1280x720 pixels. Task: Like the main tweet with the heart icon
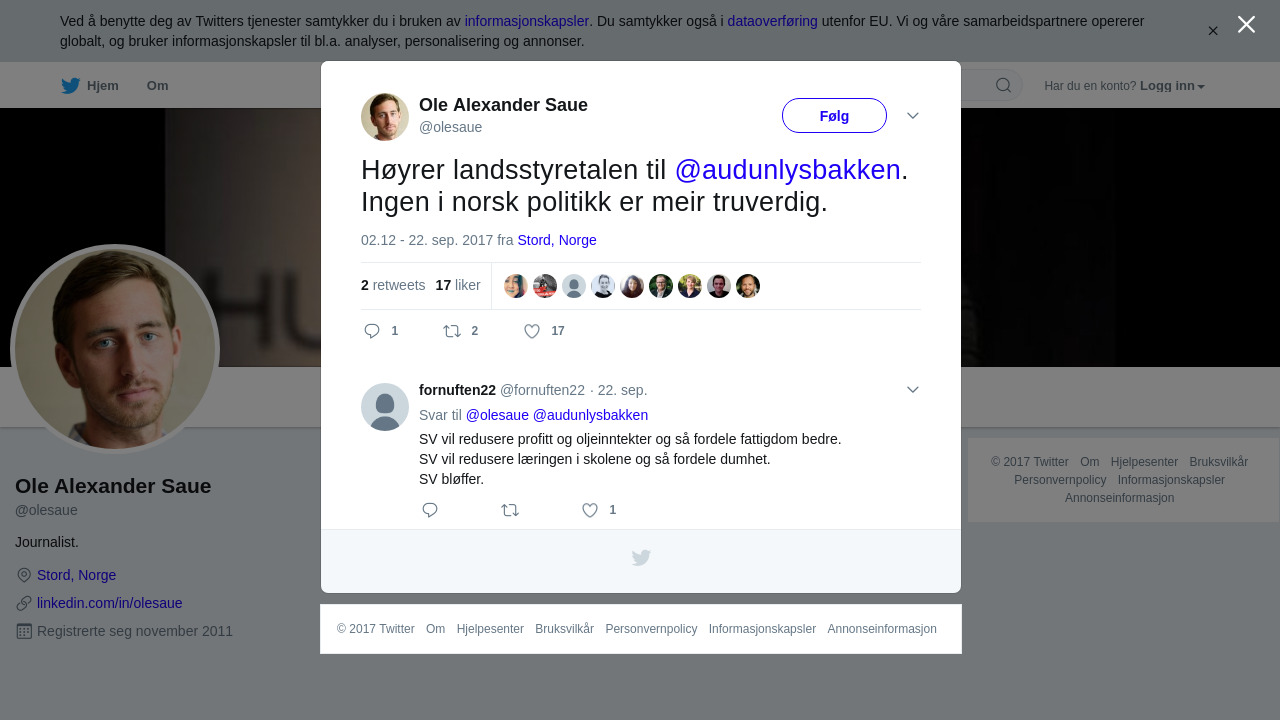click(532, 331)
